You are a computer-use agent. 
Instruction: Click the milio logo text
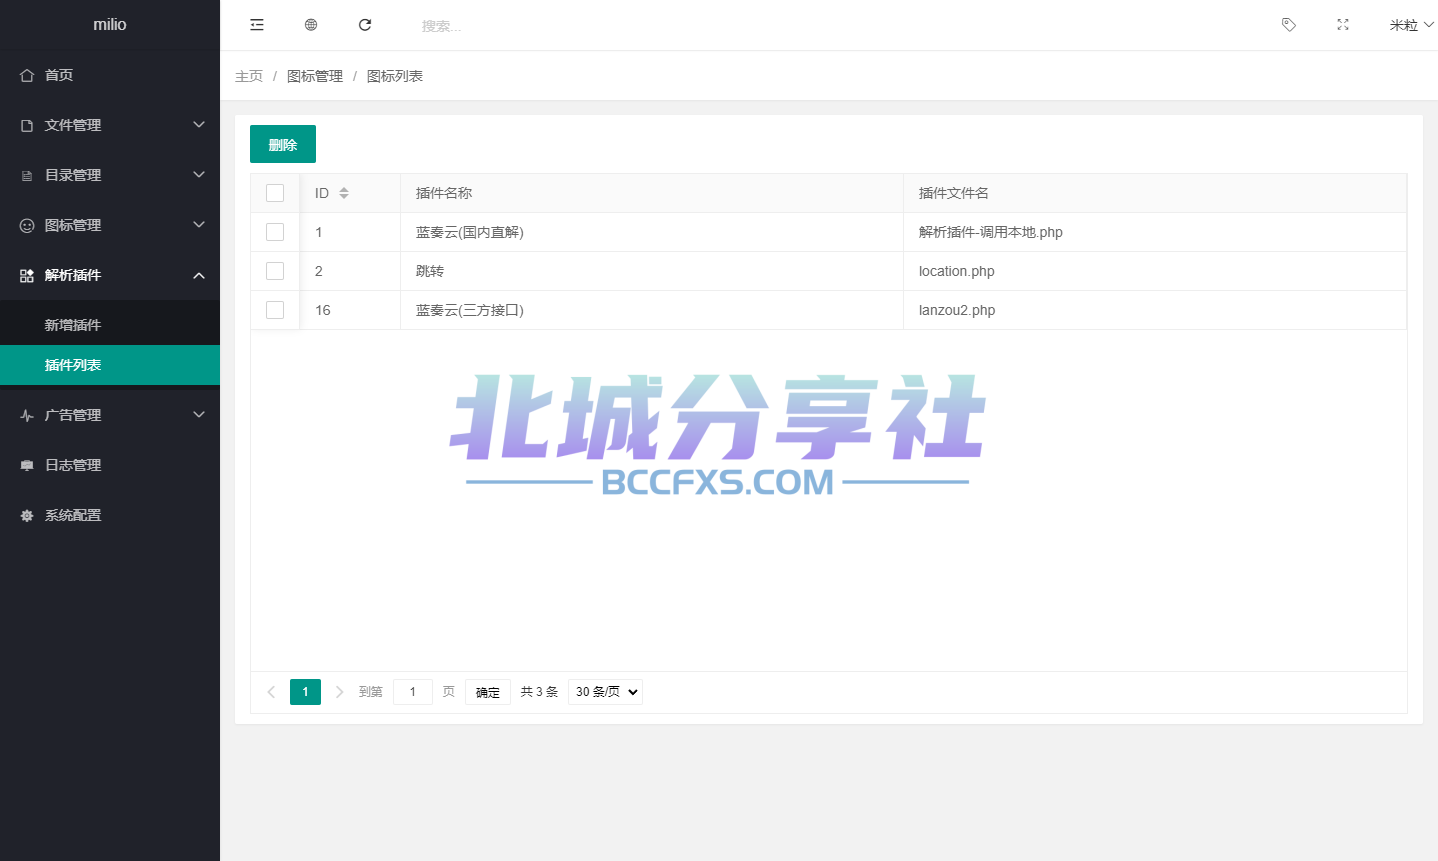[110, 25]
